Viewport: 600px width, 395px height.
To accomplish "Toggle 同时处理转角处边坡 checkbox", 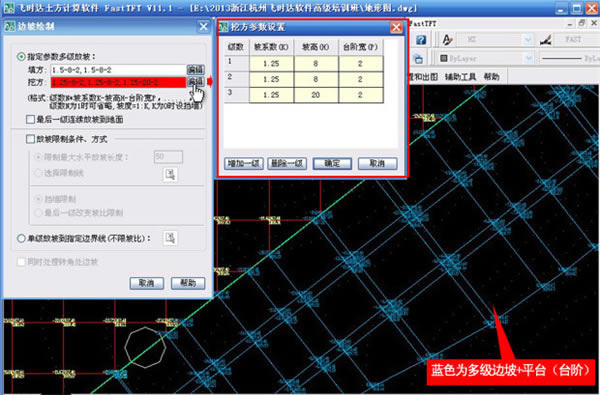I will tap(21, 262).
